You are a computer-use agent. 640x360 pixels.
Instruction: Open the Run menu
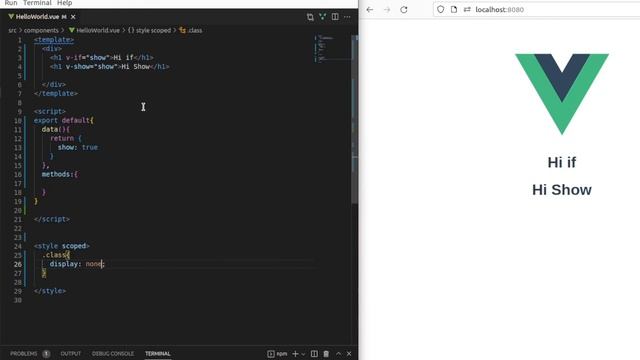[11, 3]
